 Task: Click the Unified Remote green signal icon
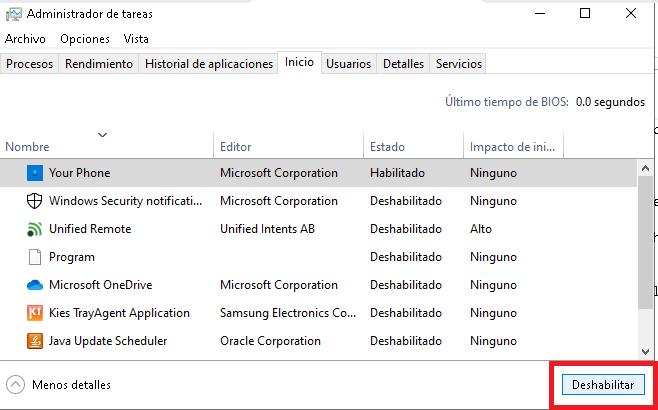pos(34,229)
